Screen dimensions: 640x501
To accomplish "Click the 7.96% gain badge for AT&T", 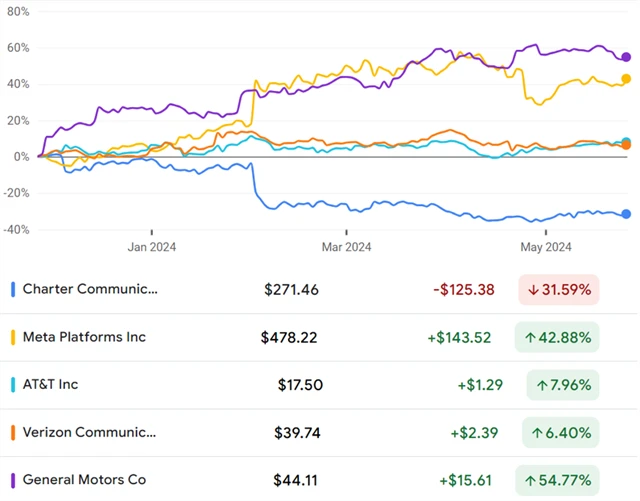I will coord(562,385).
